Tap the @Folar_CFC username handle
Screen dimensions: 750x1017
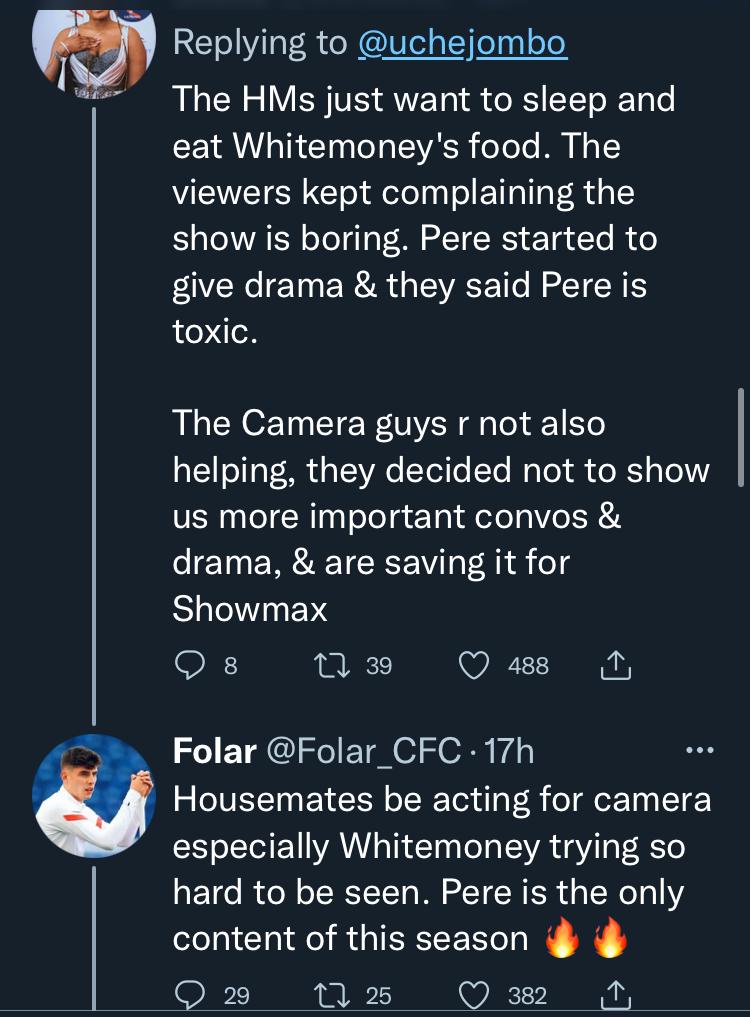click(x=364, y=750)
